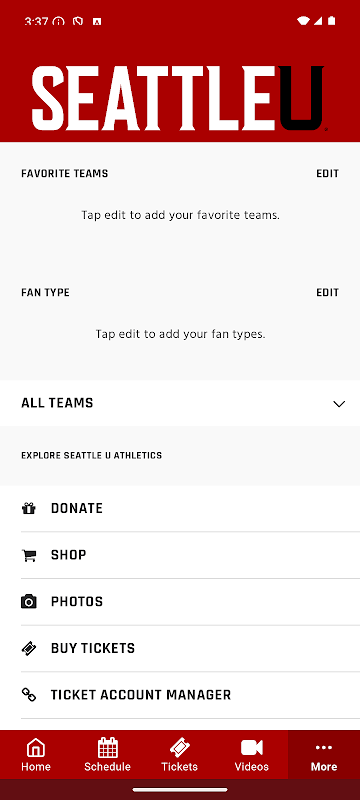The image size is (360, 800).
Task: Open the More tab
Action: click(x=324, y=755)
